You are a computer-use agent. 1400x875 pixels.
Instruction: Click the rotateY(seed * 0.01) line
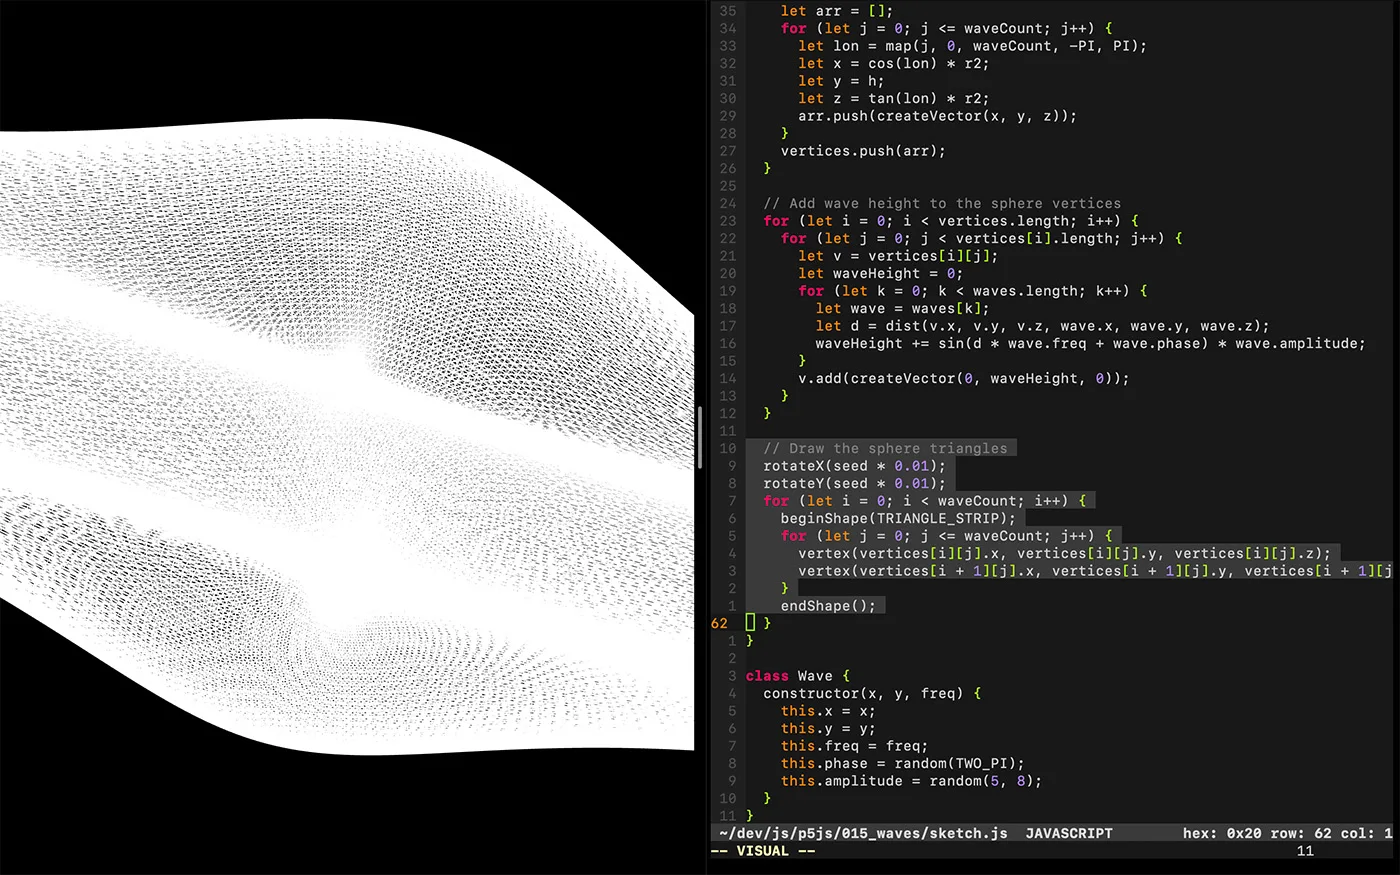pos(853,483)
